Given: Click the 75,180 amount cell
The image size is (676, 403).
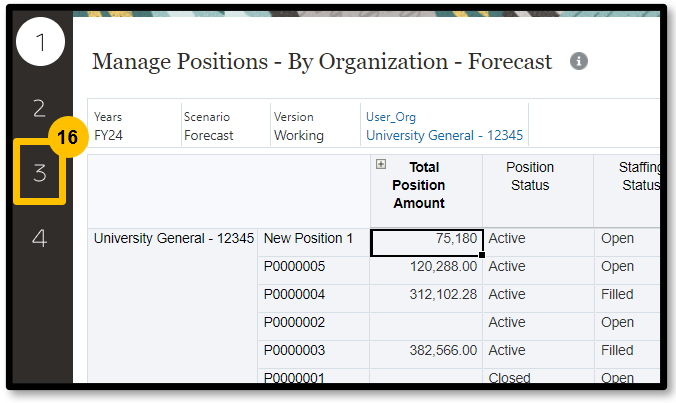Looking at the screenshot, I should (427, 240).
